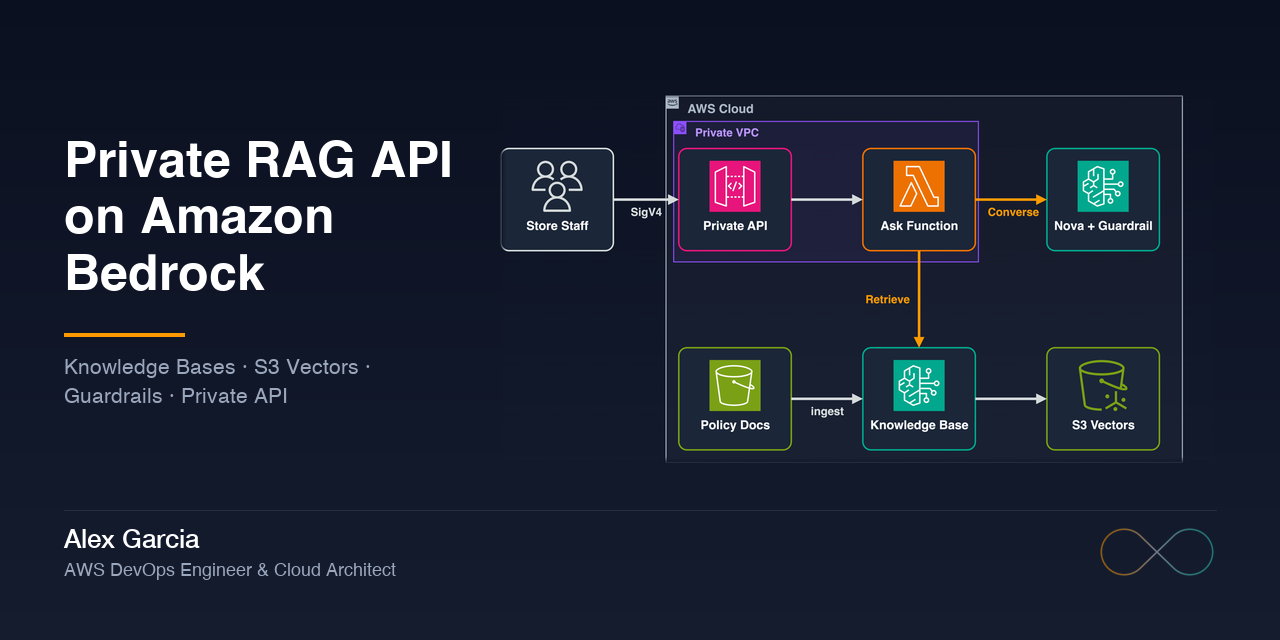This screenshot has width=1280, height=640.
Task: Click the Store Staff users icon
Action: point(557,186)
